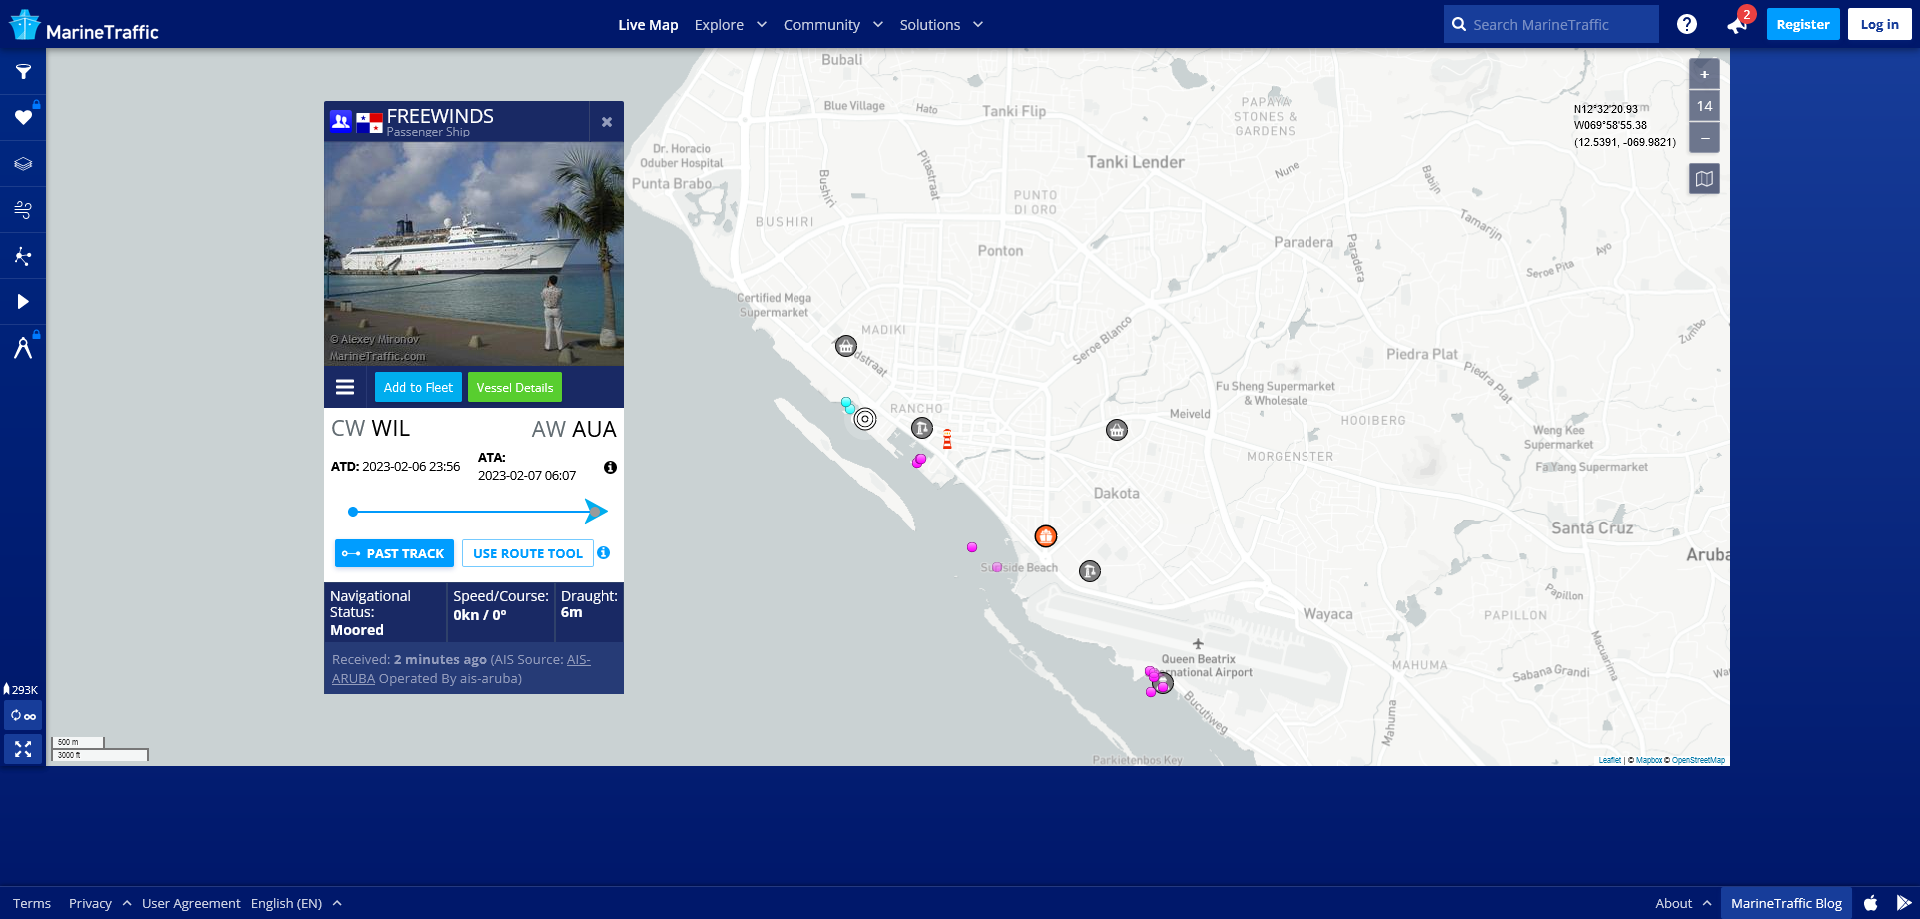Click the PAST TRACK button

[394, 553]
